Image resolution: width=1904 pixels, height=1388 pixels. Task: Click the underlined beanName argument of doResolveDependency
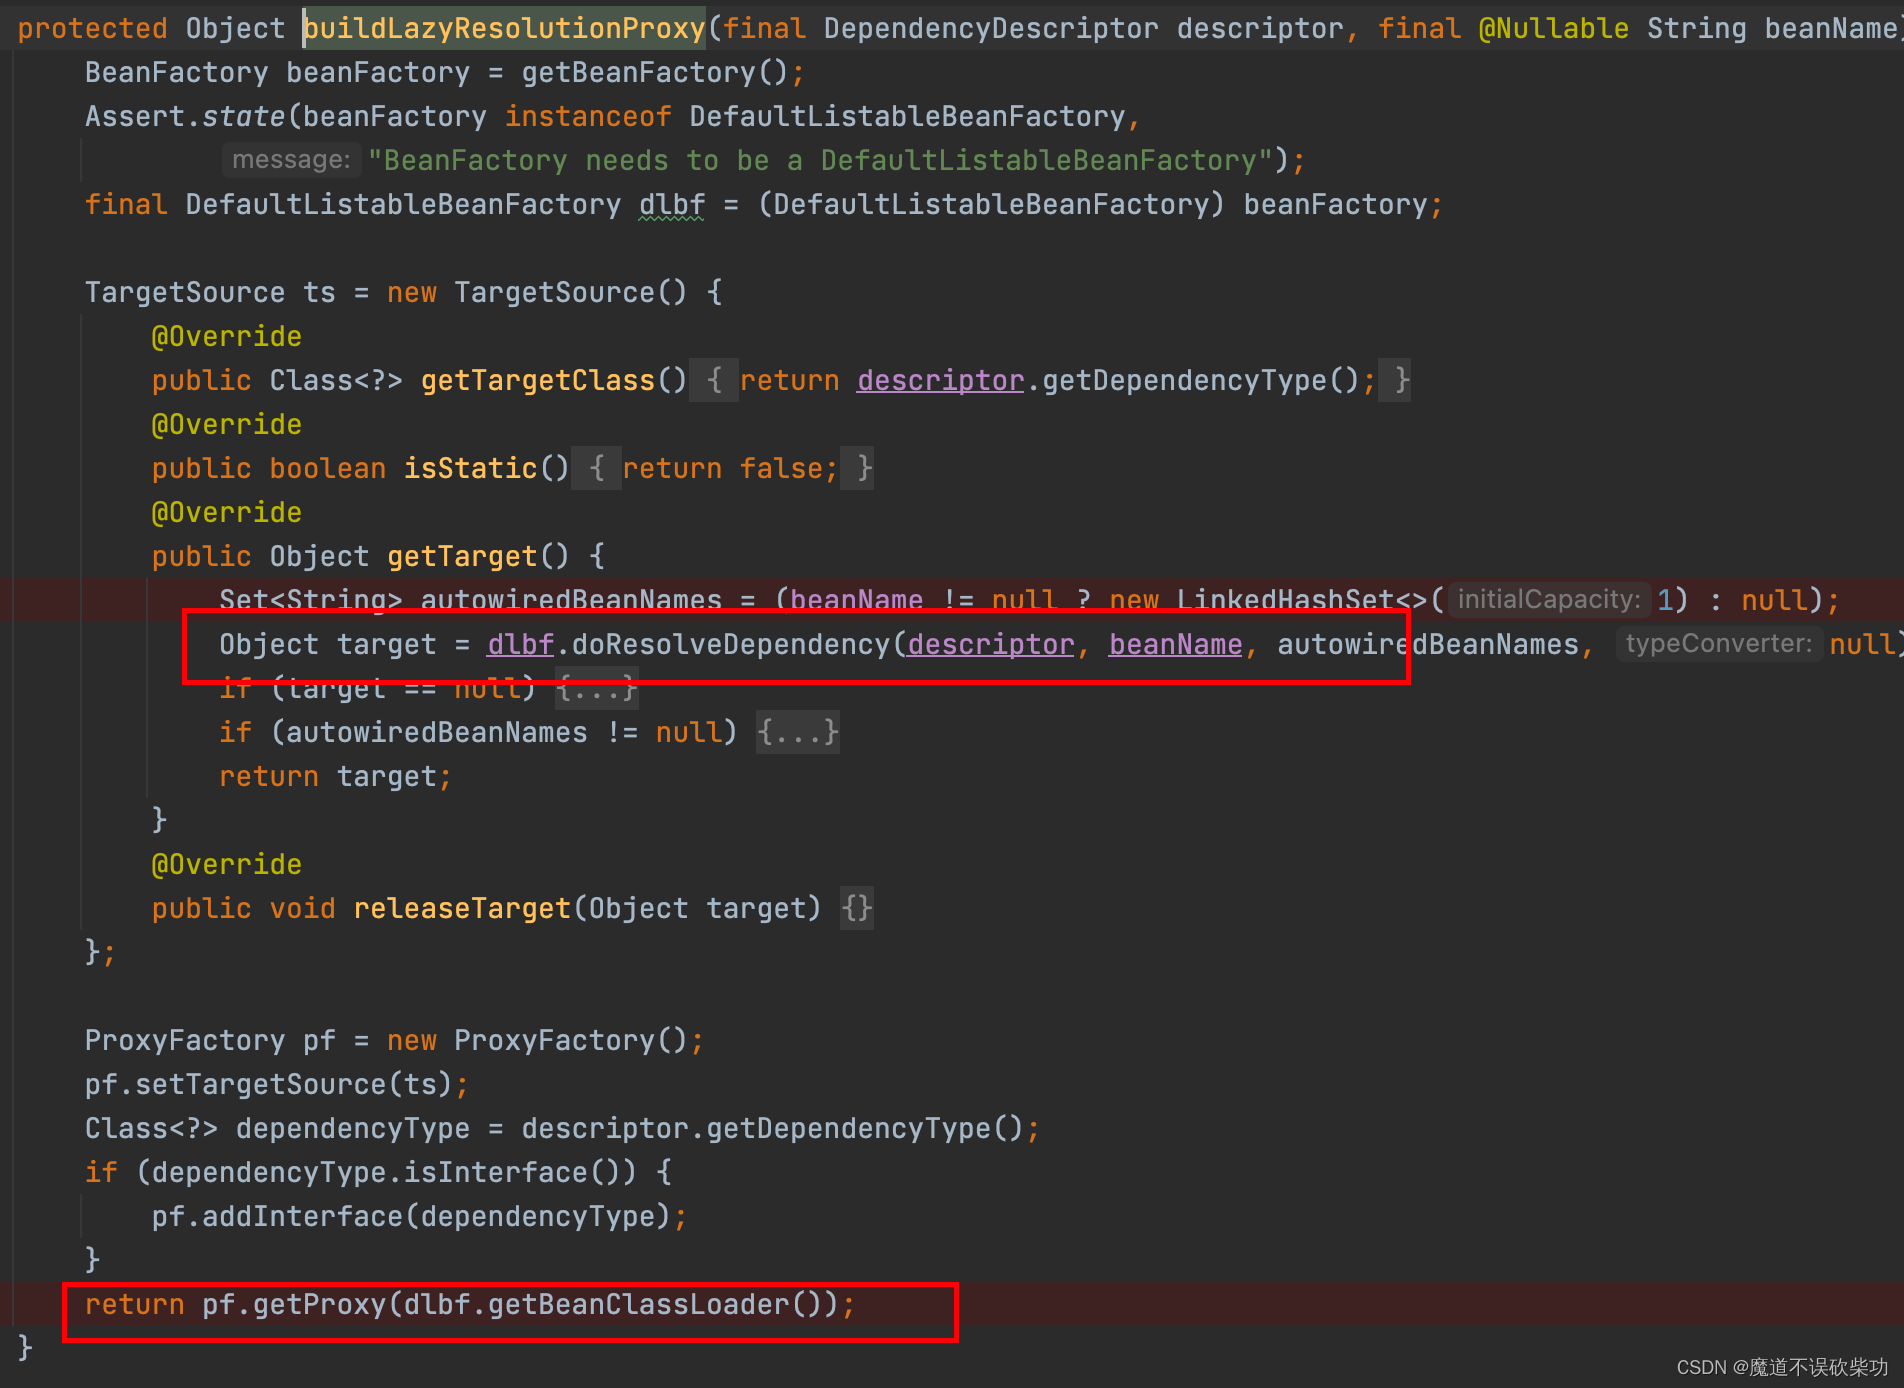coord(1175,644)
